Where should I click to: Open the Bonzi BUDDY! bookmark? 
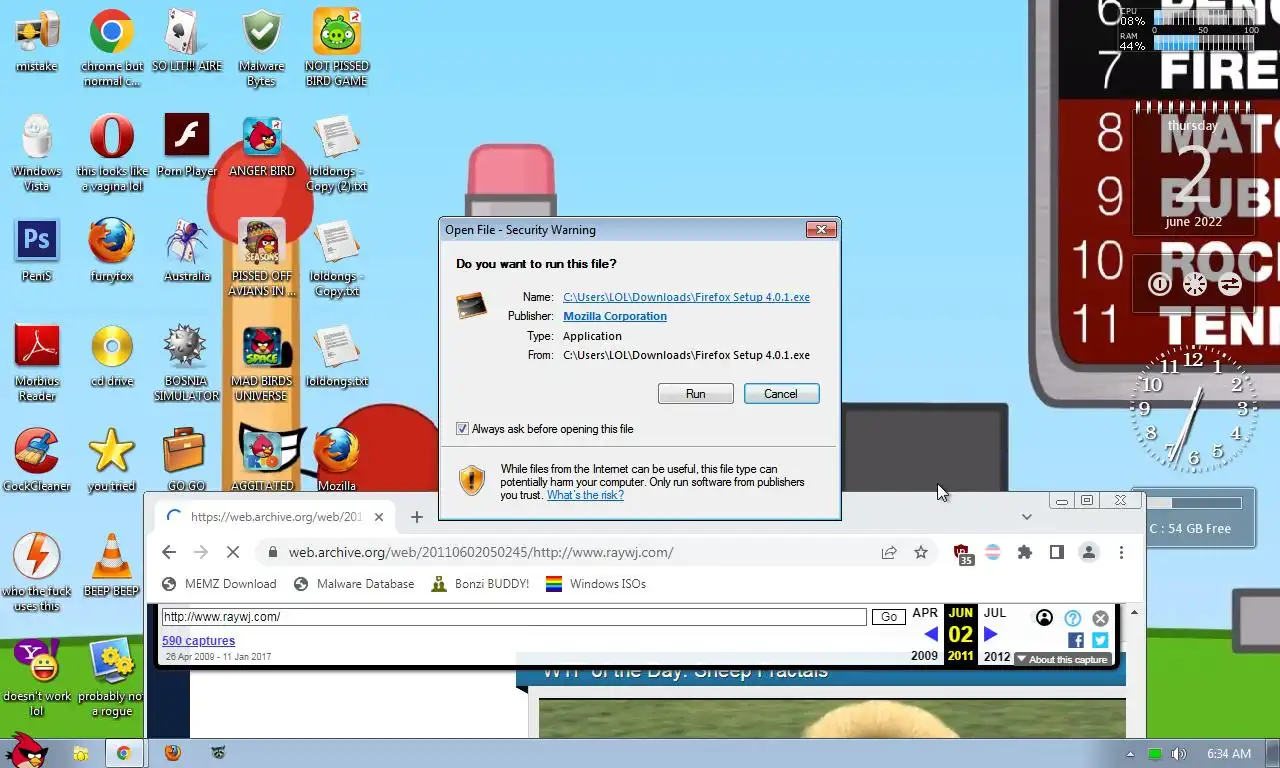point(480,584)
